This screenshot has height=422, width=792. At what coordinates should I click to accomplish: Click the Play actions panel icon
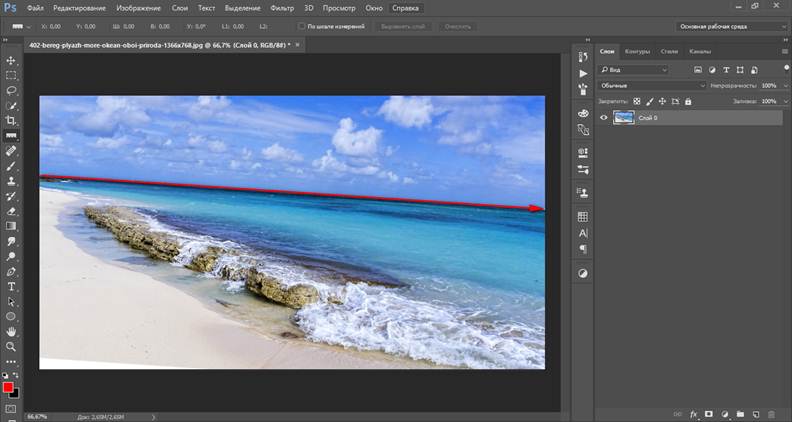583,73
